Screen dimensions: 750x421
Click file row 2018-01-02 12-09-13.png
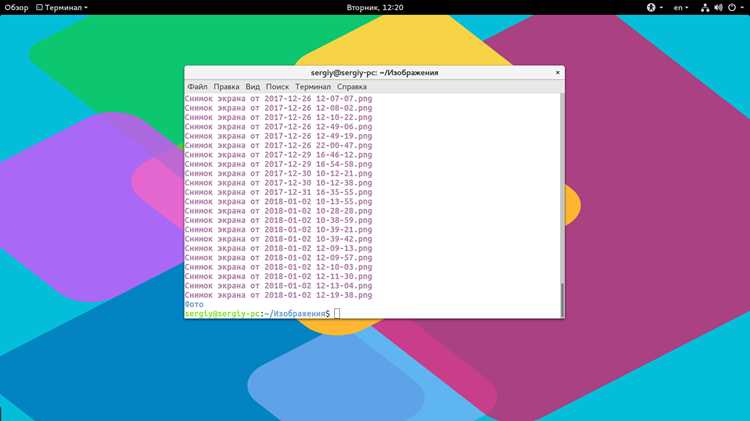pos(278,248)
